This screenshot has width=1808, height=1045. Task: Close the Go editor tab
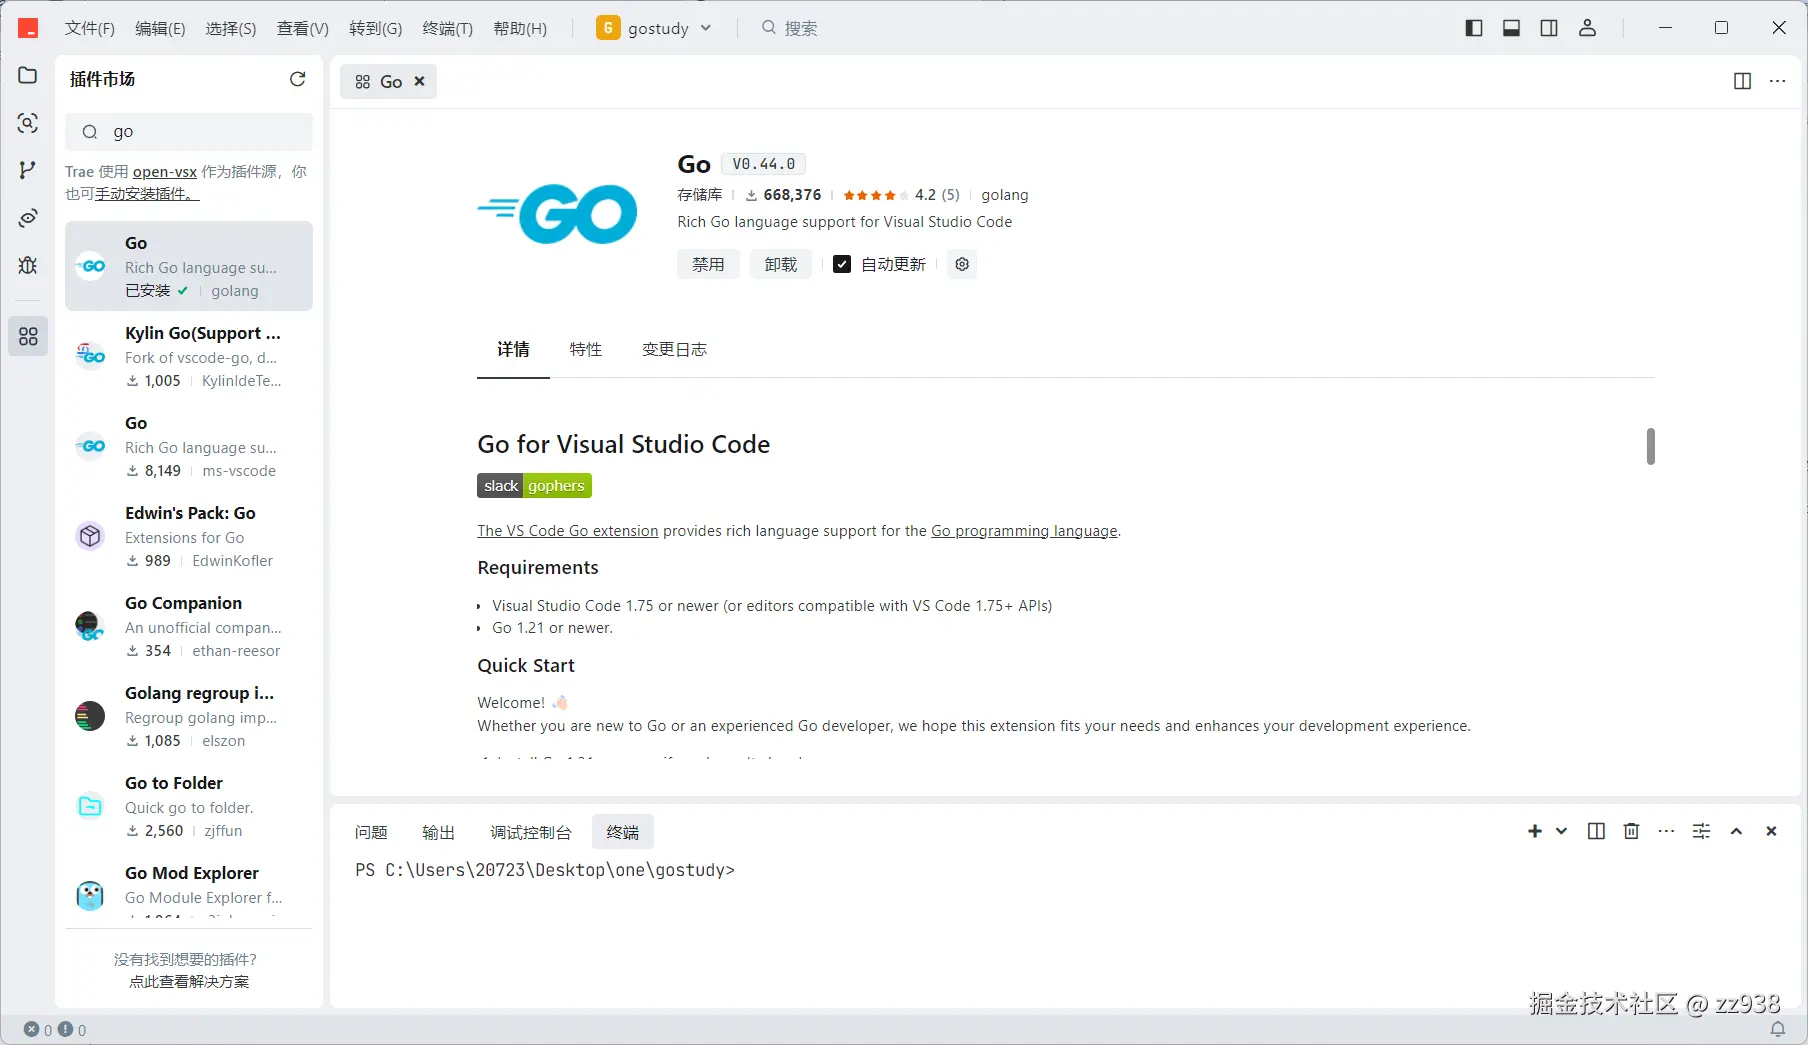point(420,81)
